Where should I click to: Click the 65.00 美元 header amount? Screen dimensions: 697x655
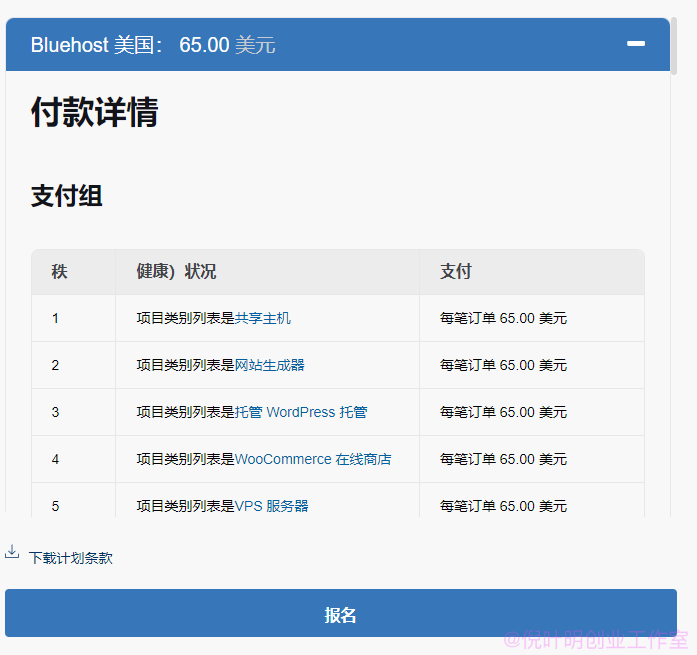click(x=227, y=45)
